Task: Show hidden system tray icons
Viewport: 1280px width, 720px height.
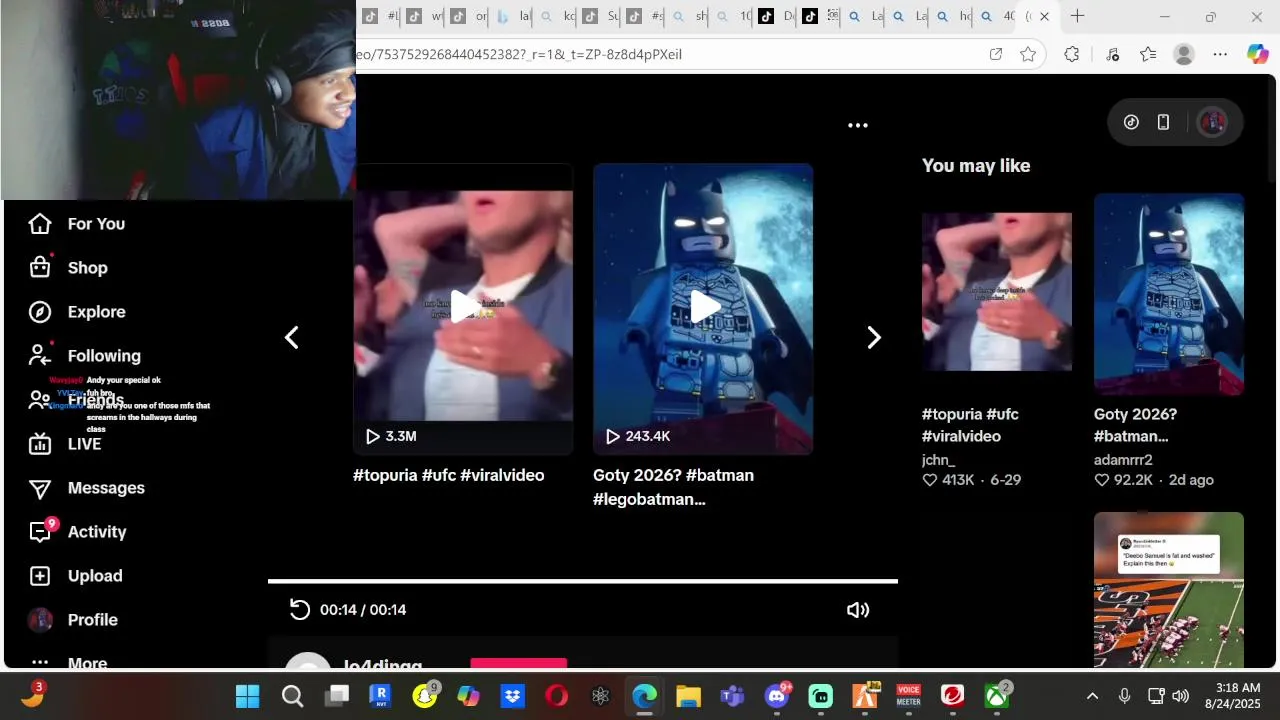Action: (1092, 696)
